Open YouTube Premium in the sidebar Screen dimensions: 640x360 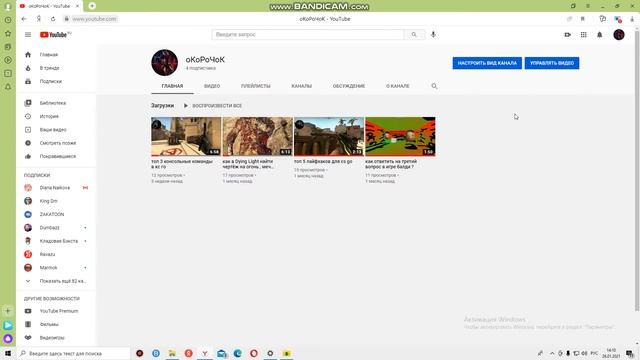(x=56, y=311)
